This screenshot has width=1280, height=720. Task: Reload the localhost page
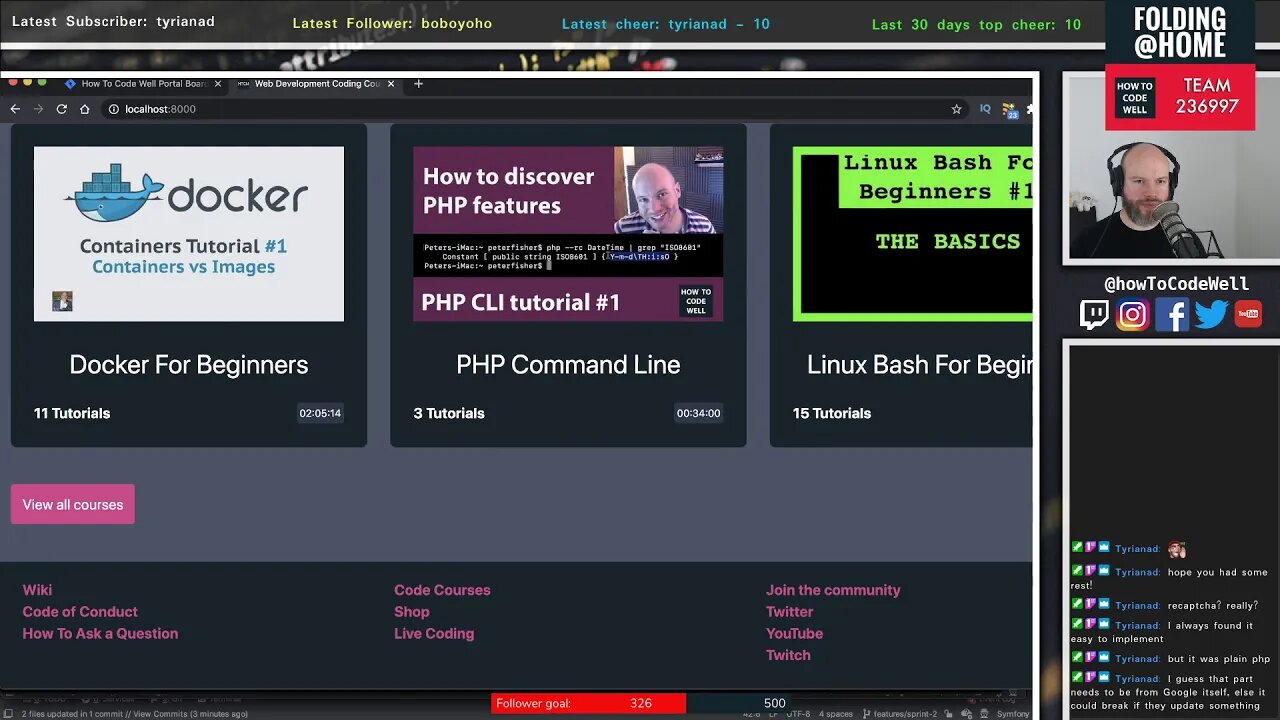62,109
